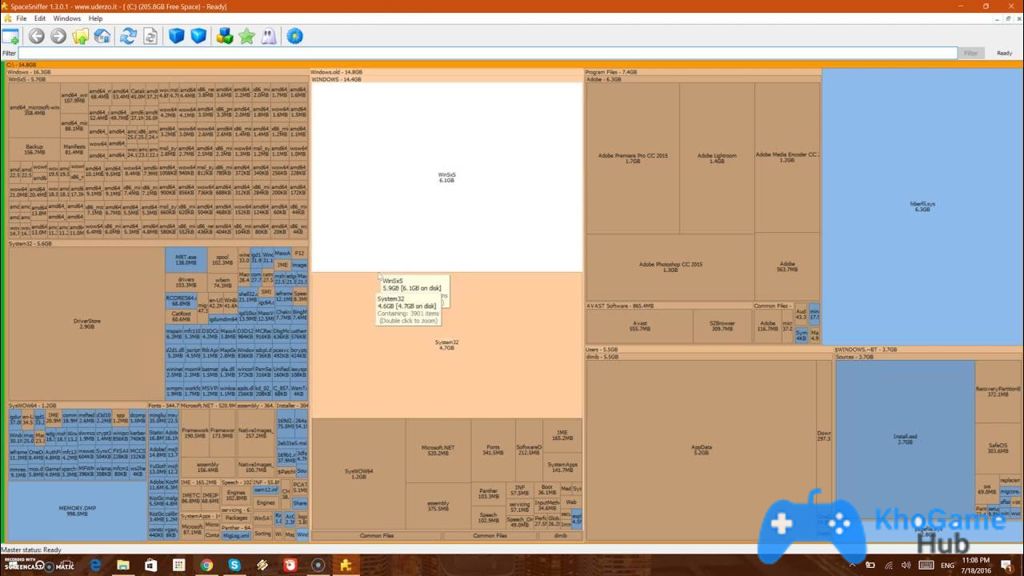
Task: Select the Adobe Premiere Pro CC 2015 block
Action: (632, 157)
